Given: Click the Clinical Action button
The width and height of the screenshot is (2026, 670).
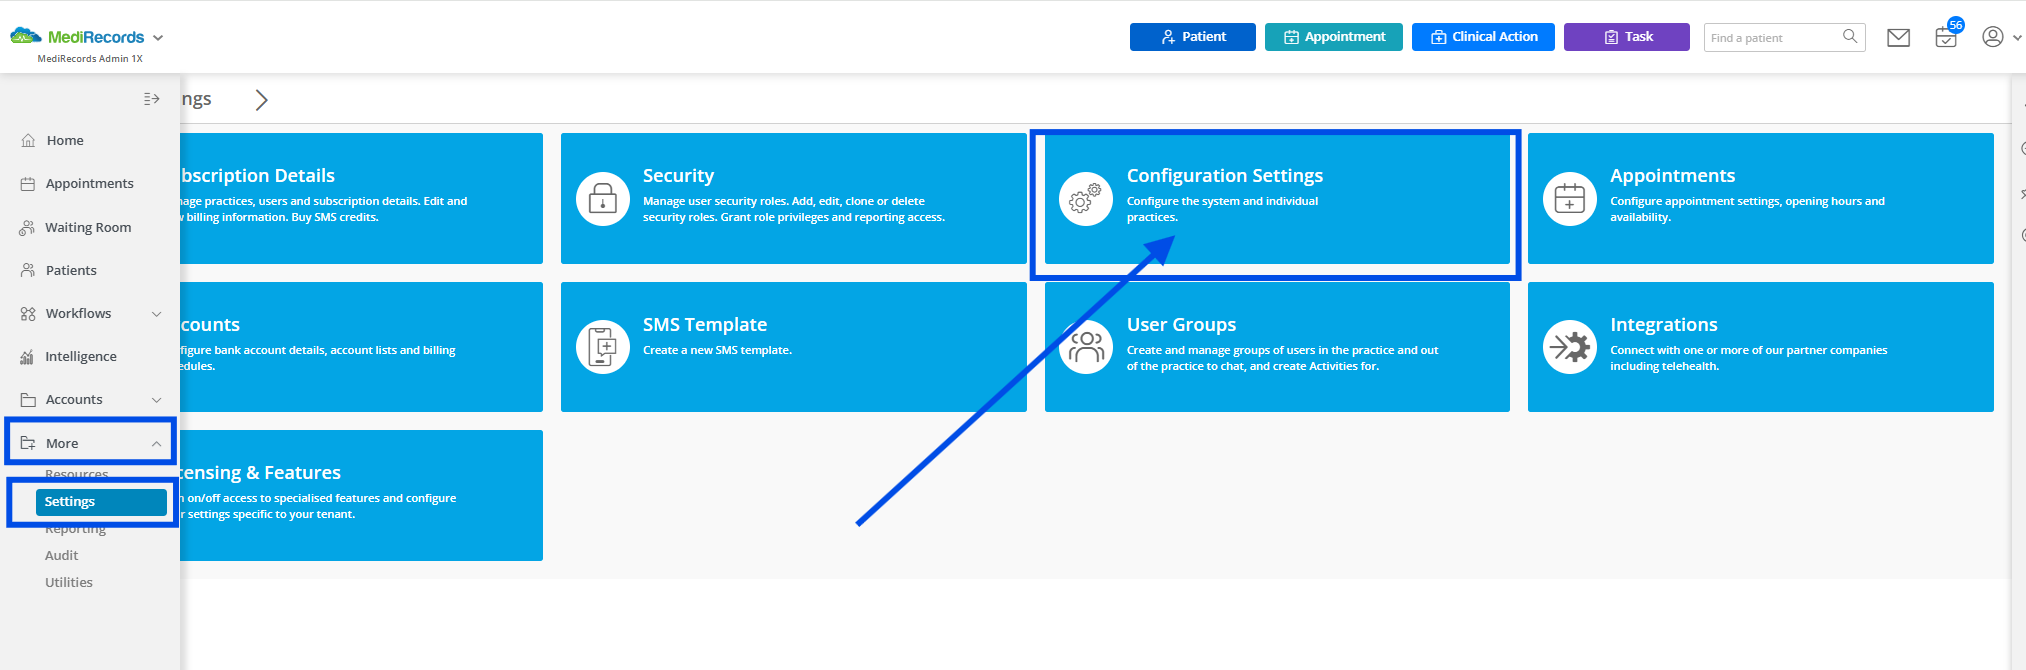Looking at the screenshot, I should click(1483, 37).
